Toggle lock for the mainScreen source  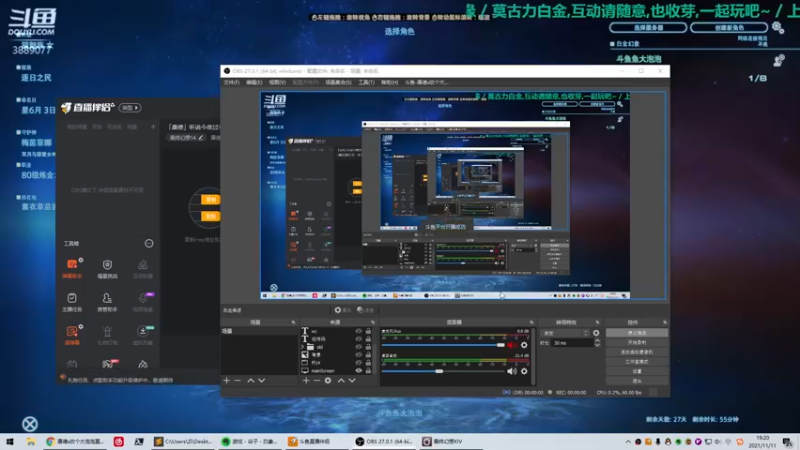point(368,371)
